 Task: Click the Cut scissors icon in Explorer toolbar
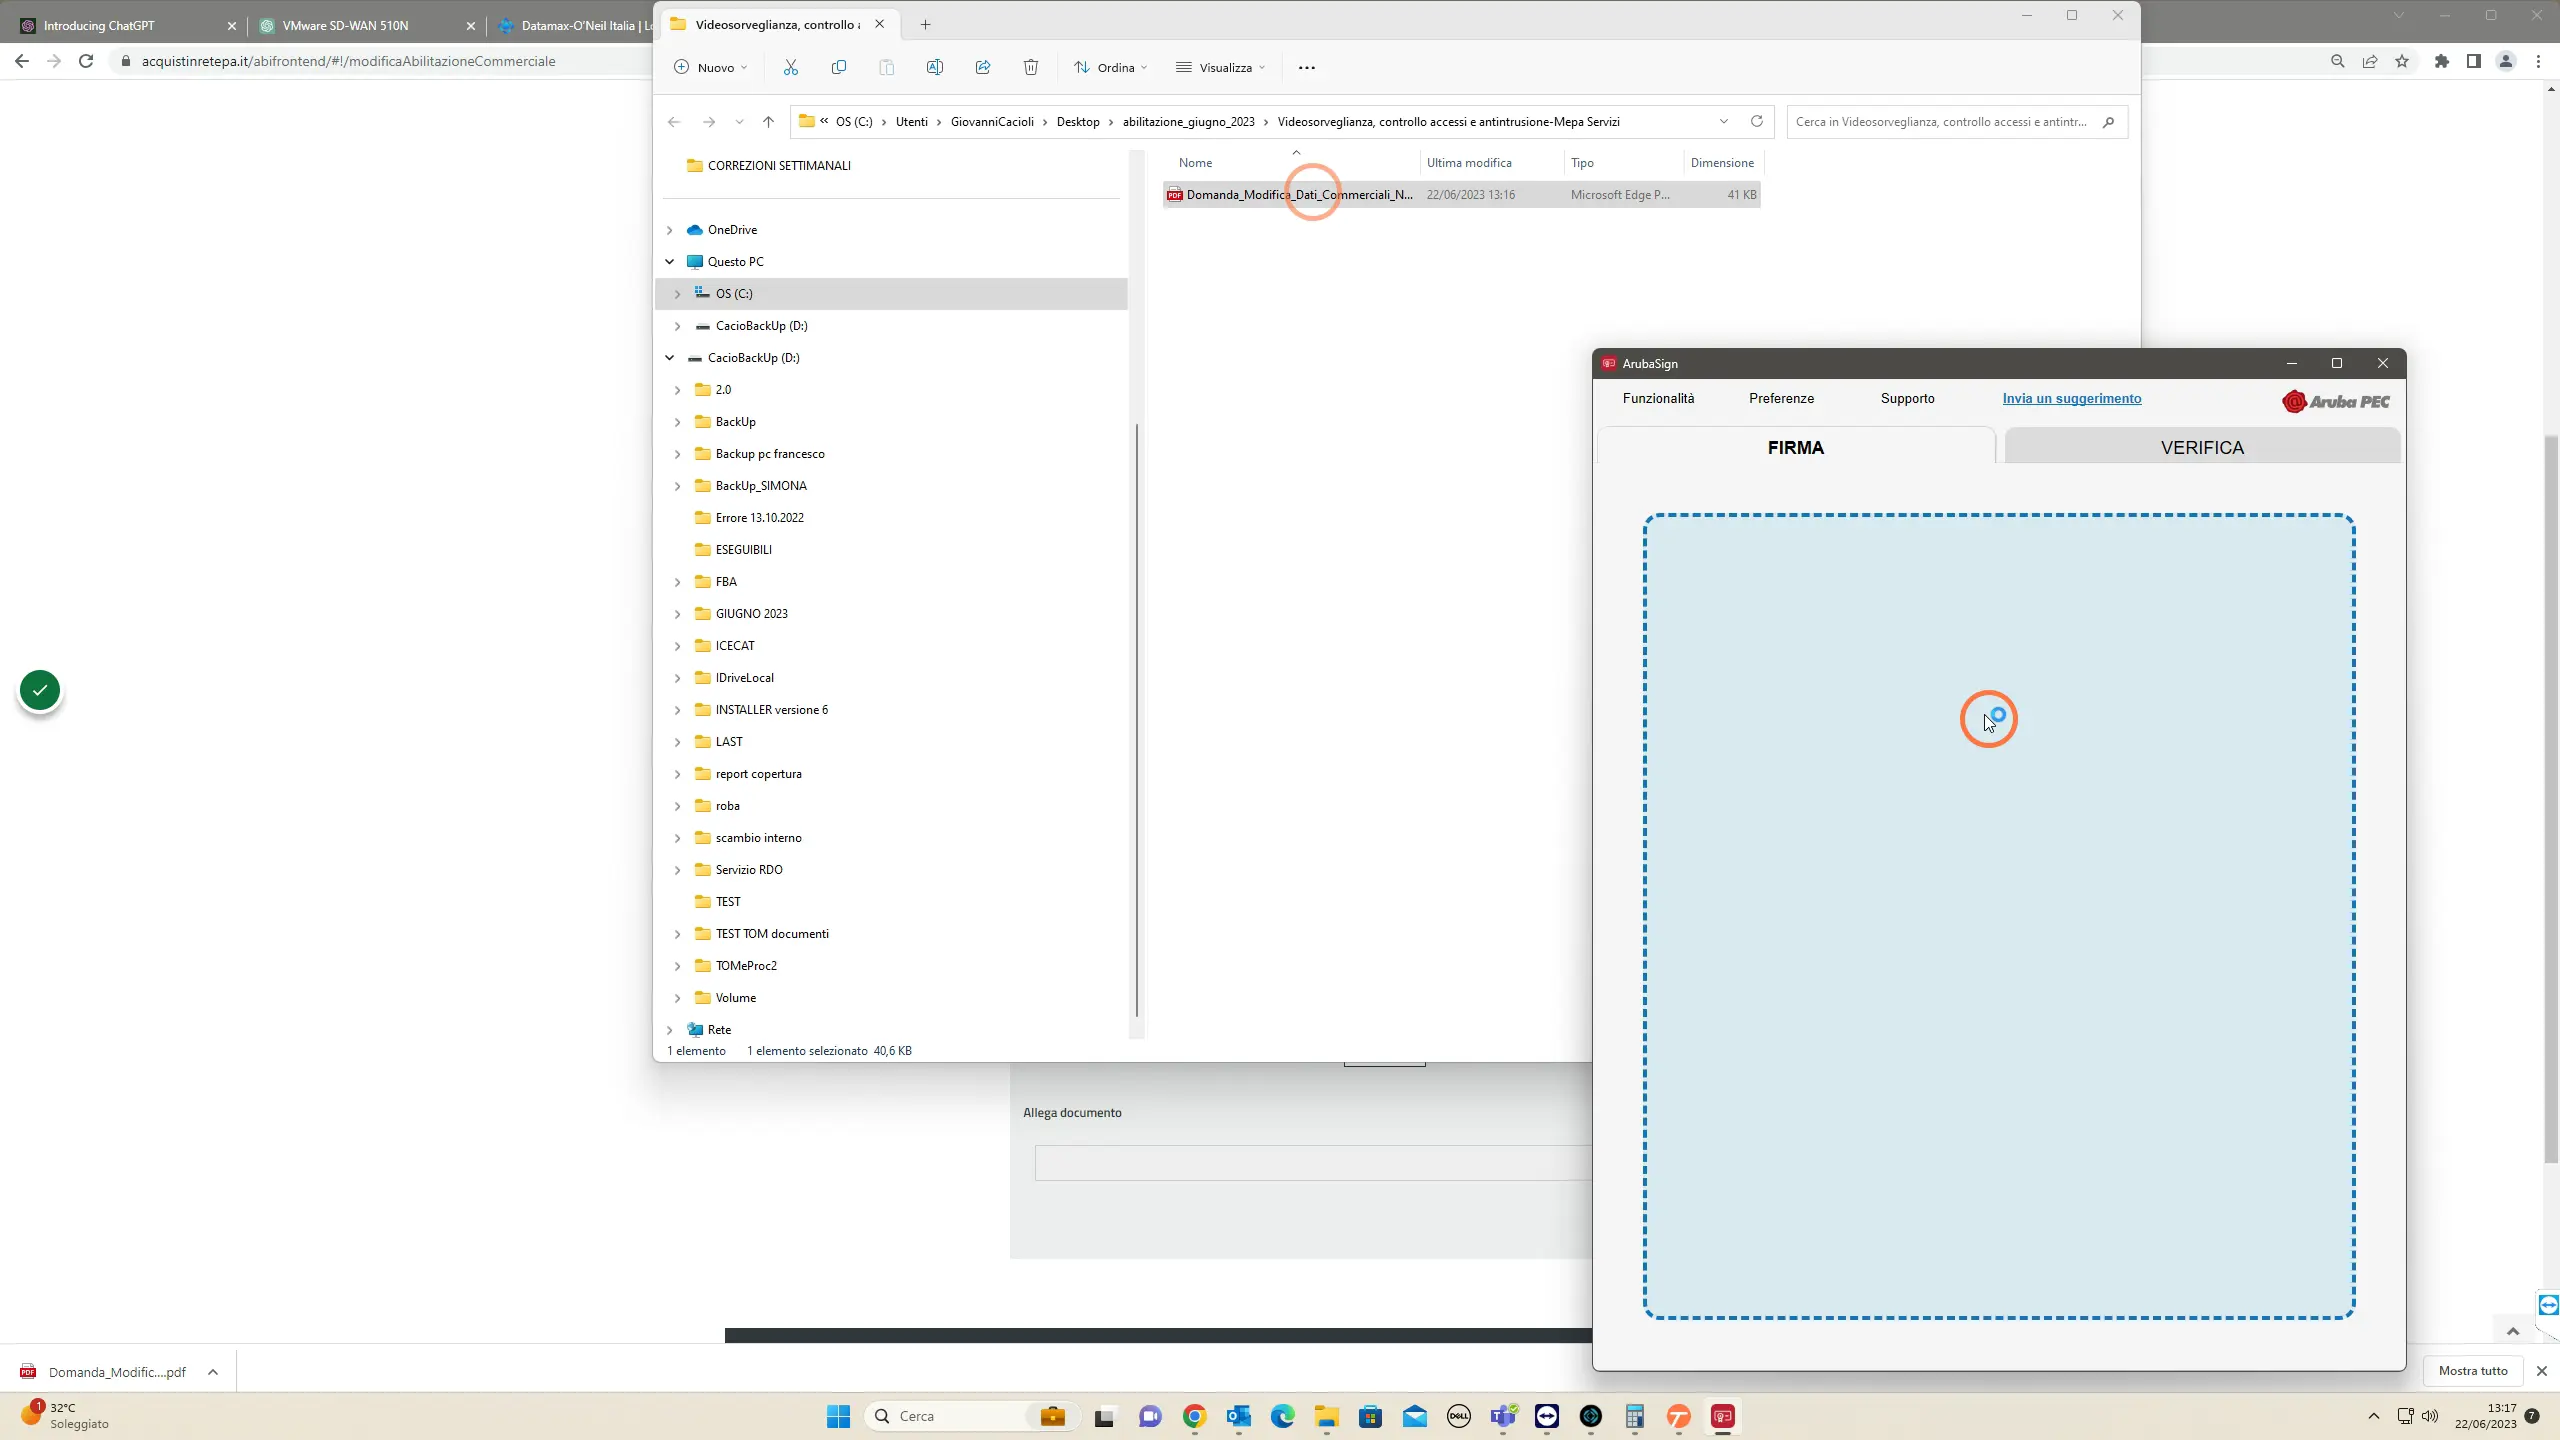[791, 67]
